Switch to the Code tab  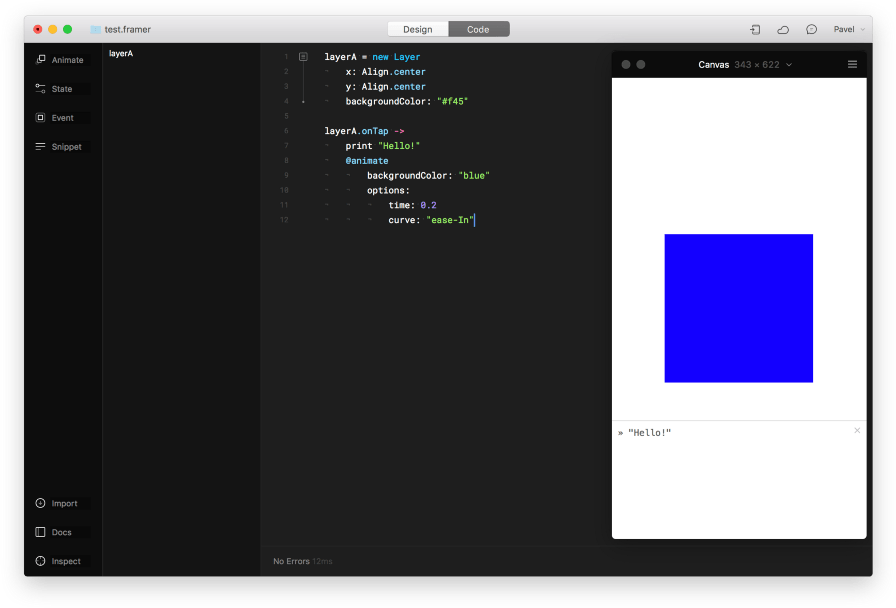click(x=478, y=29)
